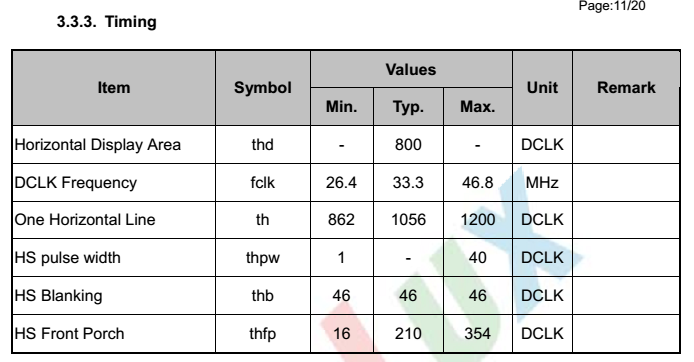Click the Page:11/20 page indicator

click(x=612, y=6)
